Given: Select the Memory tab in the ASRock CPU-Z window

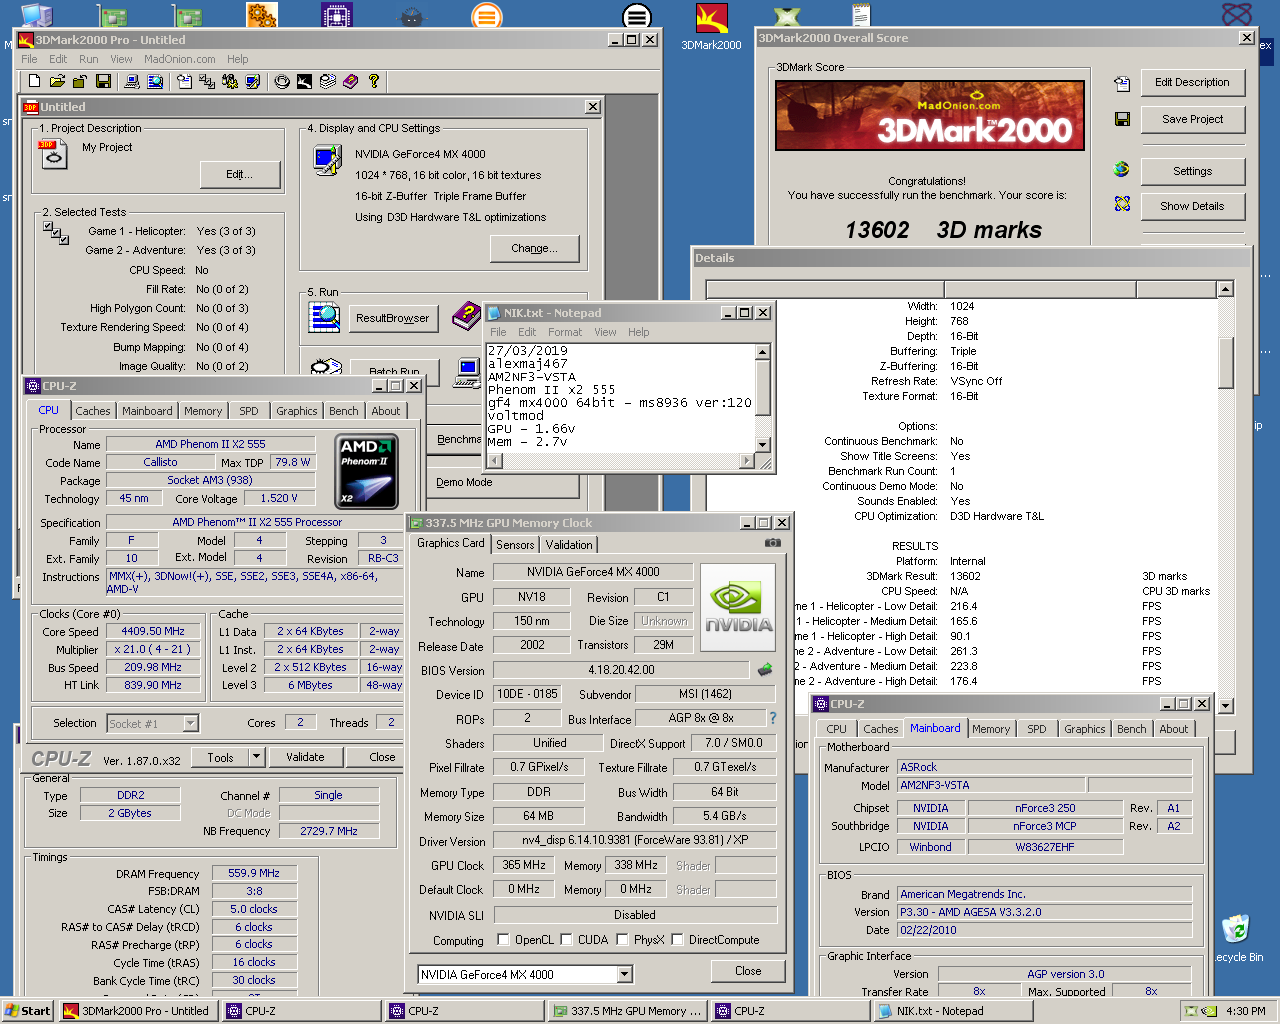Looking at the screenshot, I should [x=991, y=729].
